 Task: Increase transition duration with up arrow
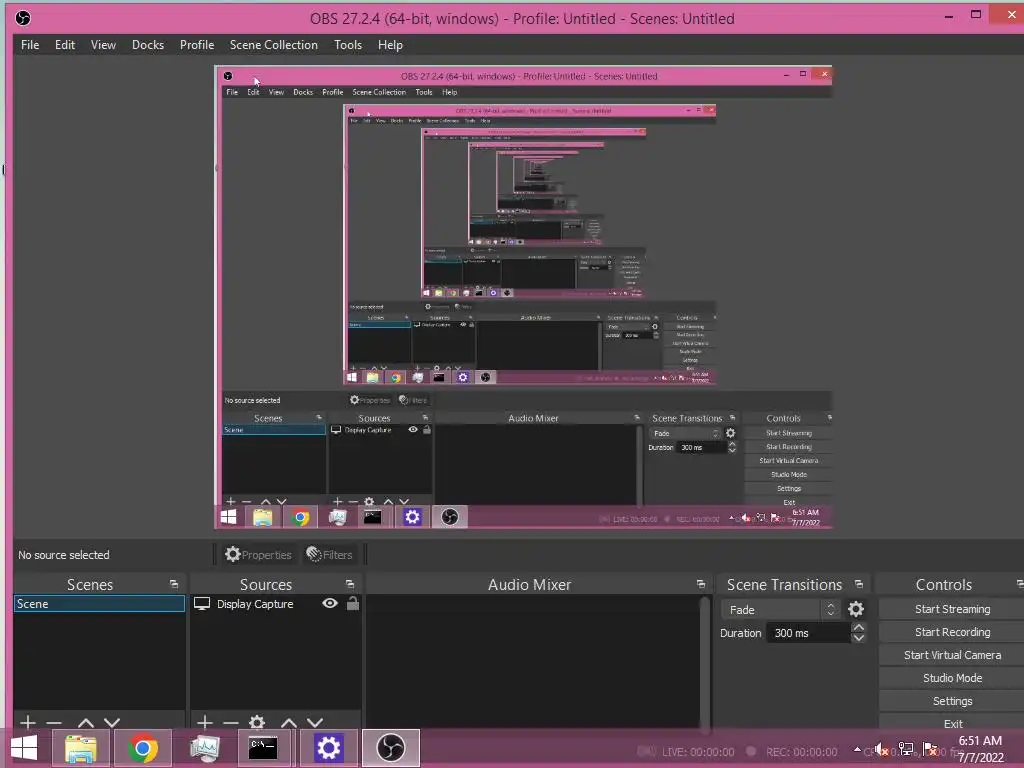pyautogui.click(x=859, y=628)
